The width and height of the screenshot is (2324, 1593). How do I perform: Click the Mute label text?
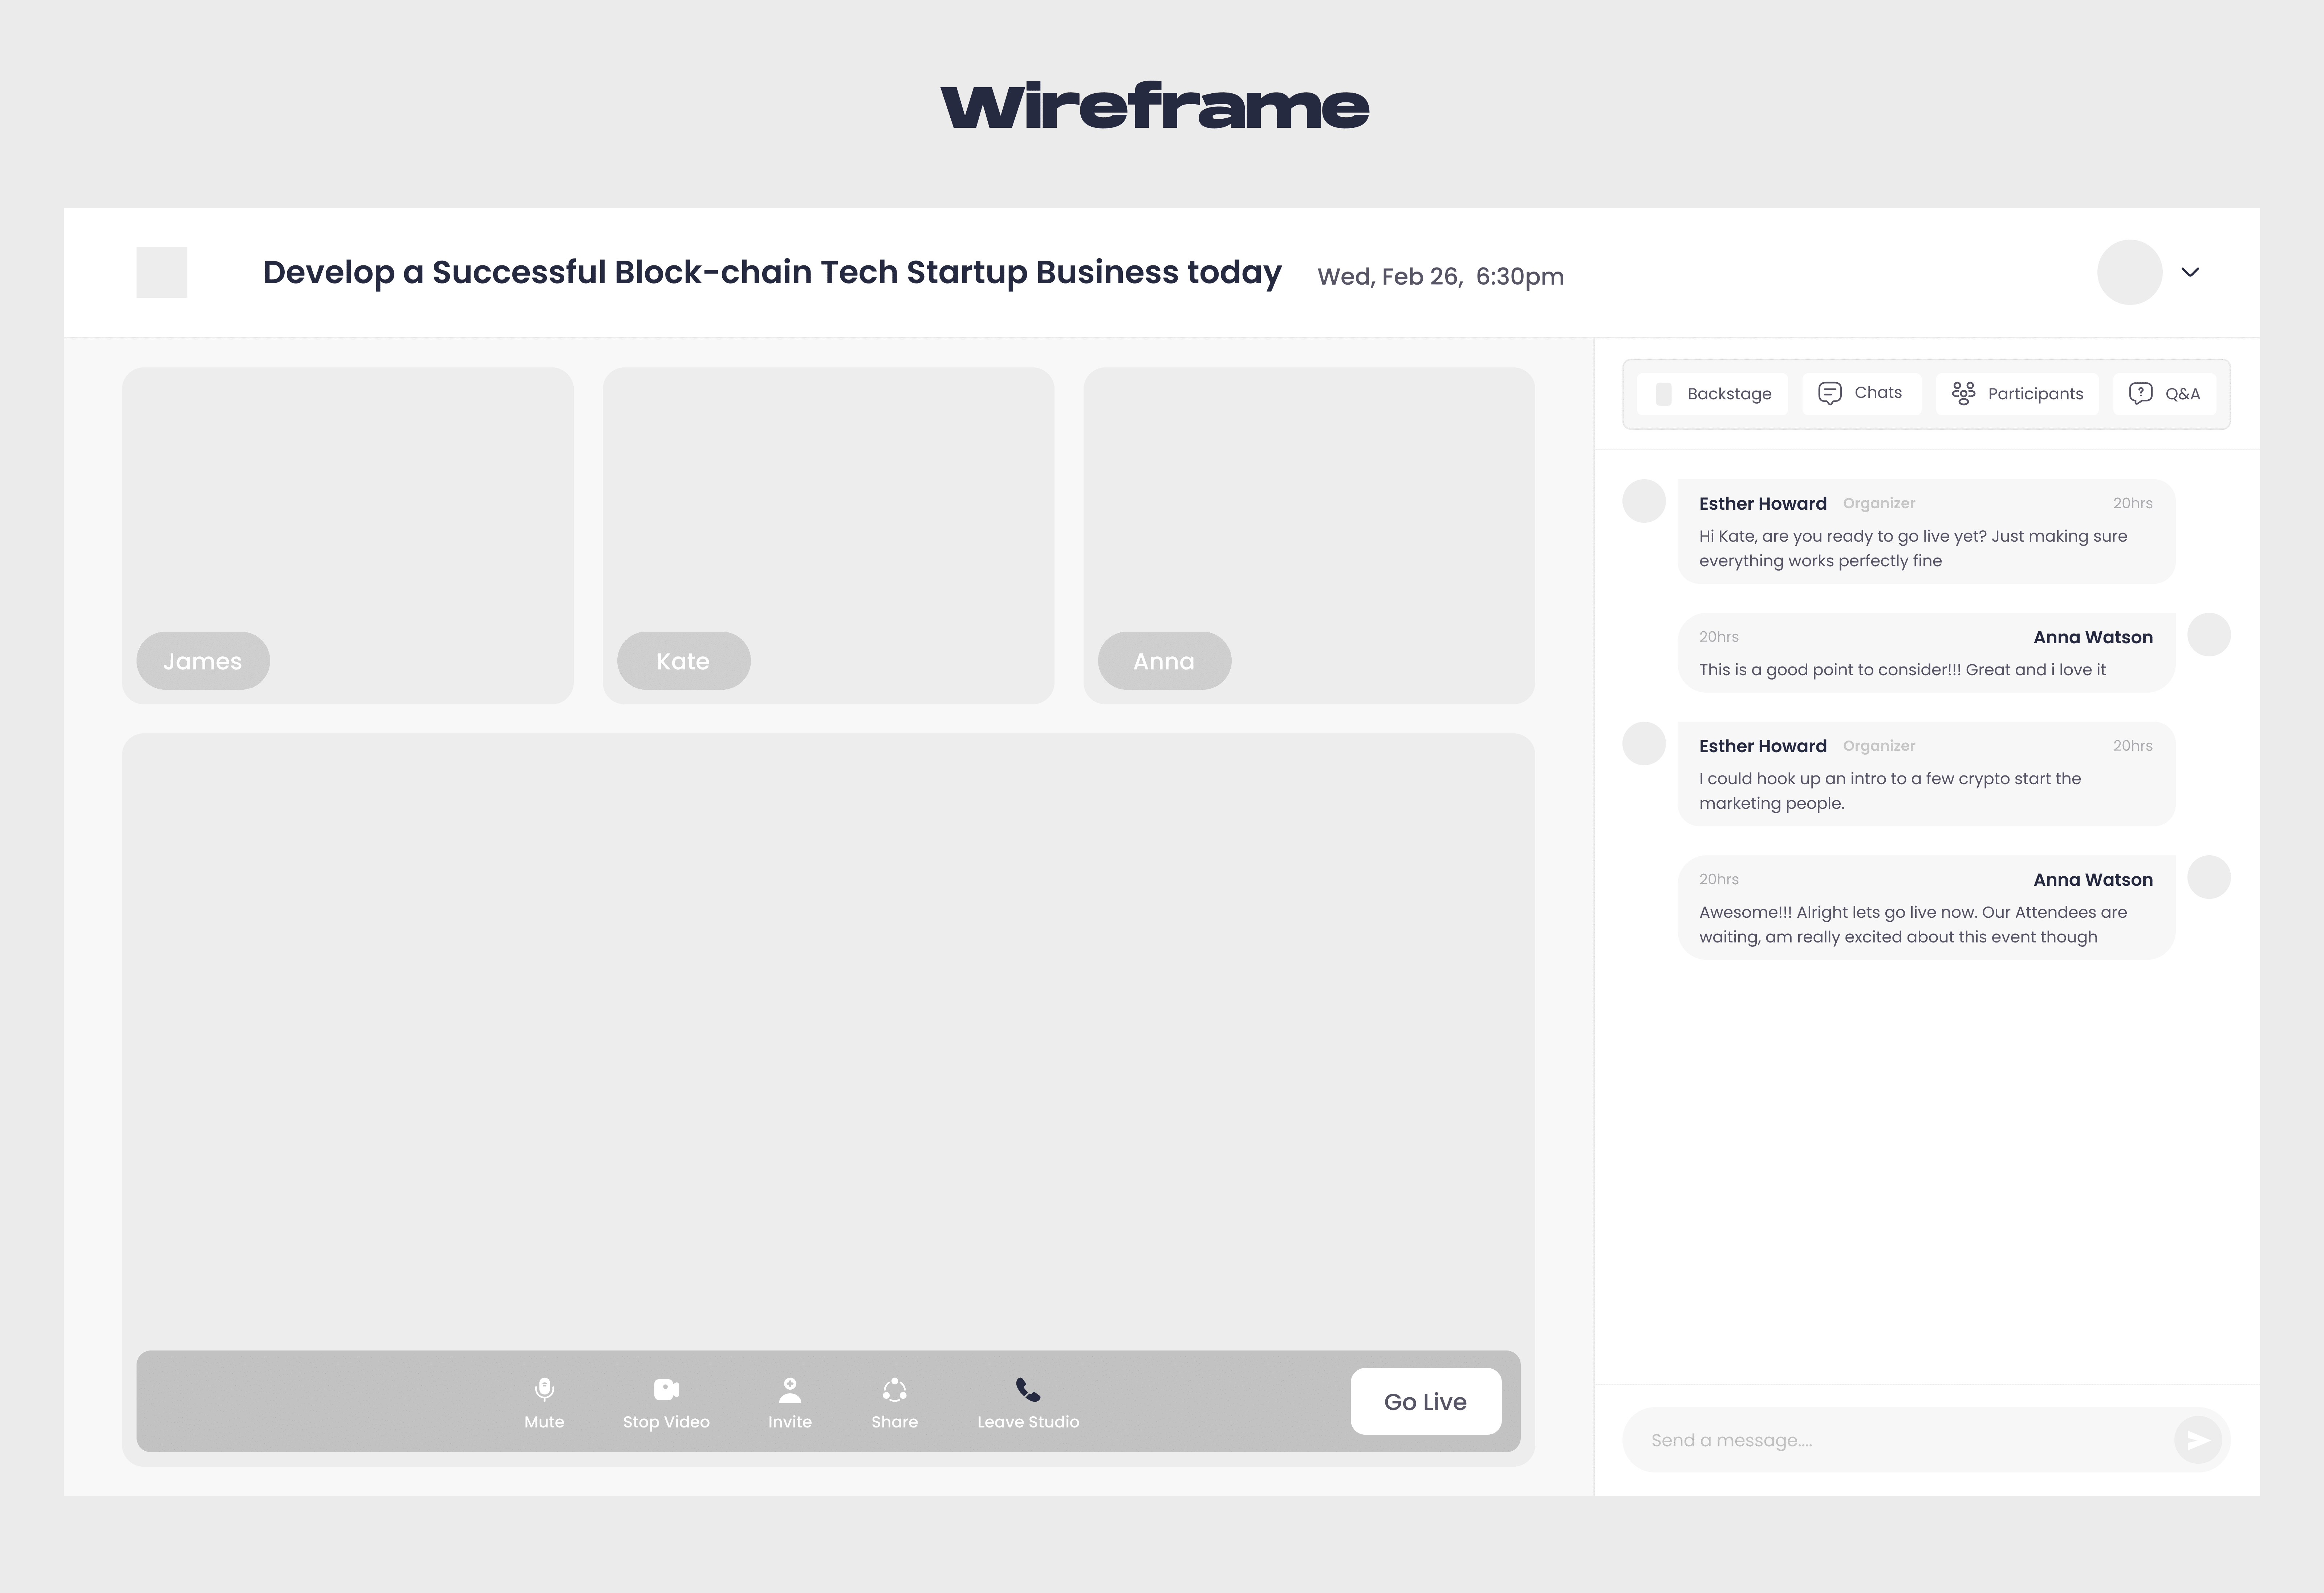[x=544, y=1422]
